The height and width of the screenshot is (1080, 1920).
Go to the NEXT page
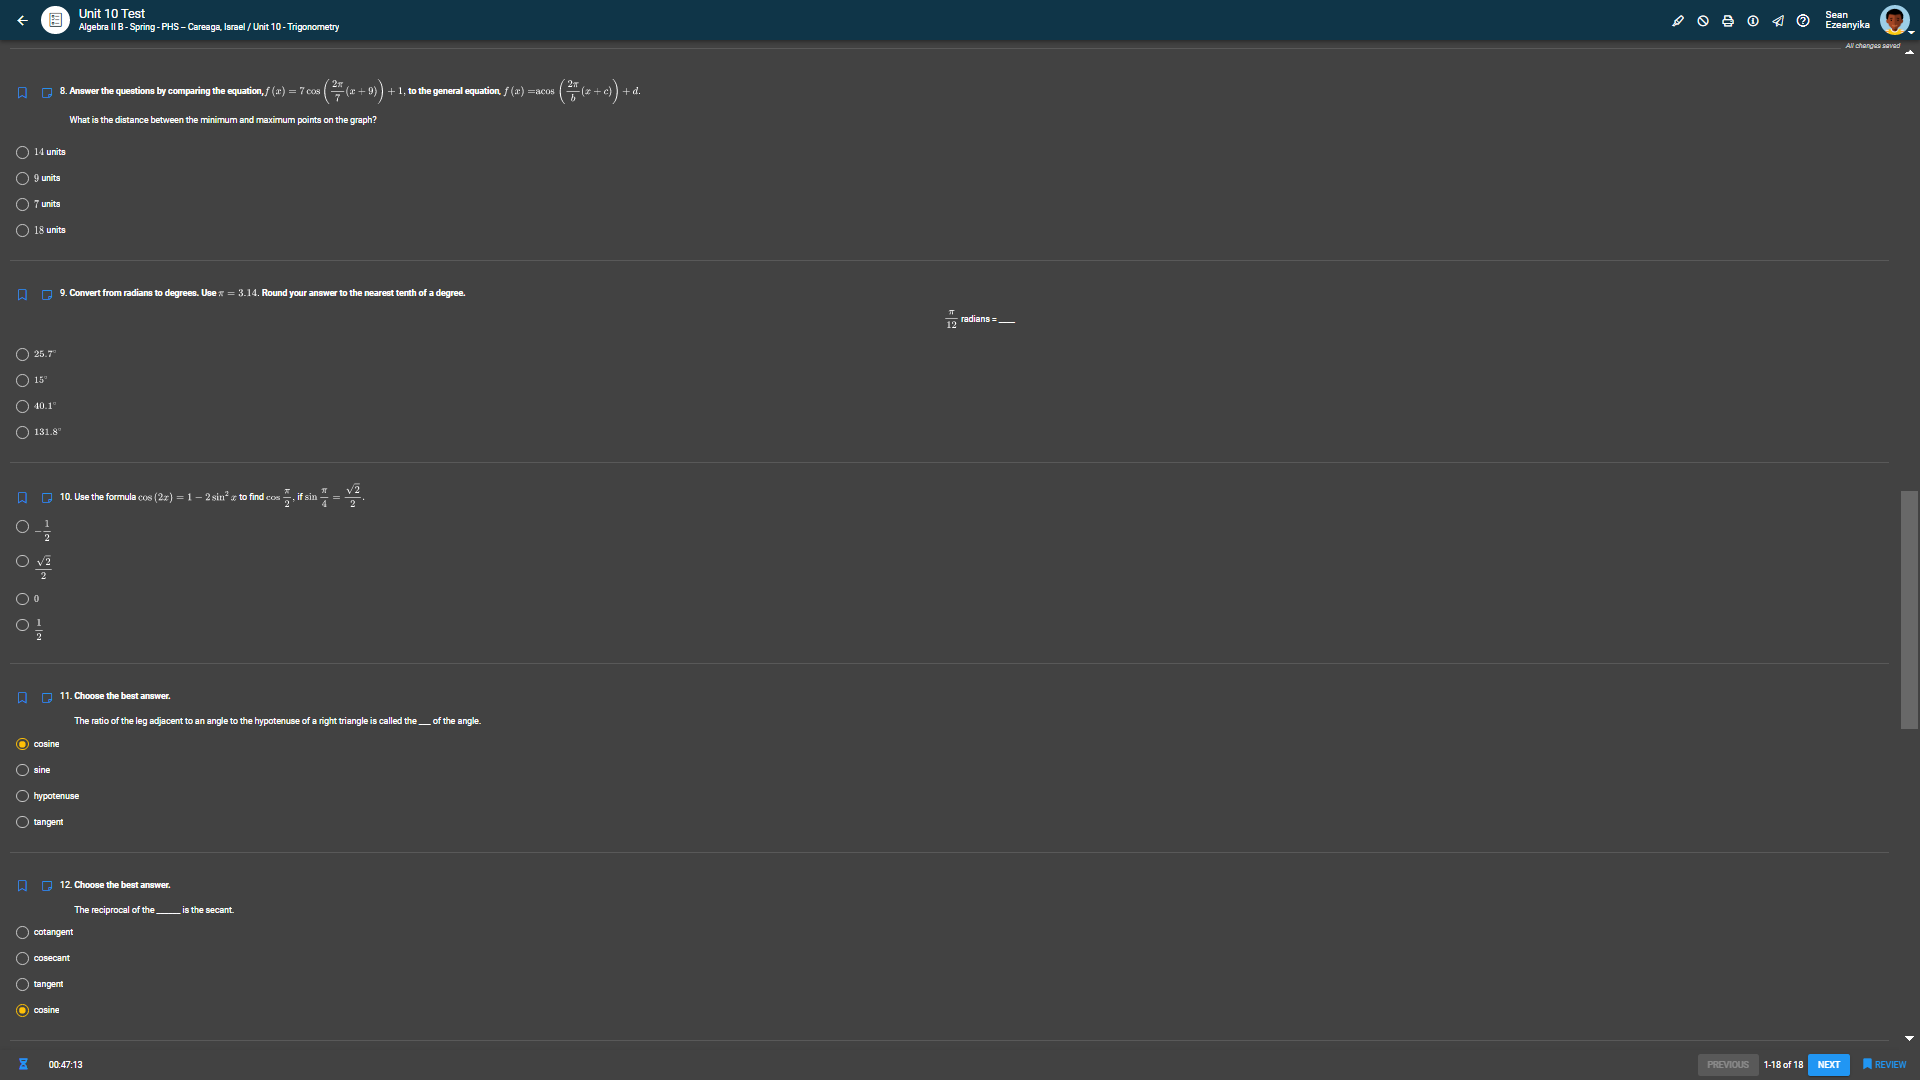pos(1828,1065)
